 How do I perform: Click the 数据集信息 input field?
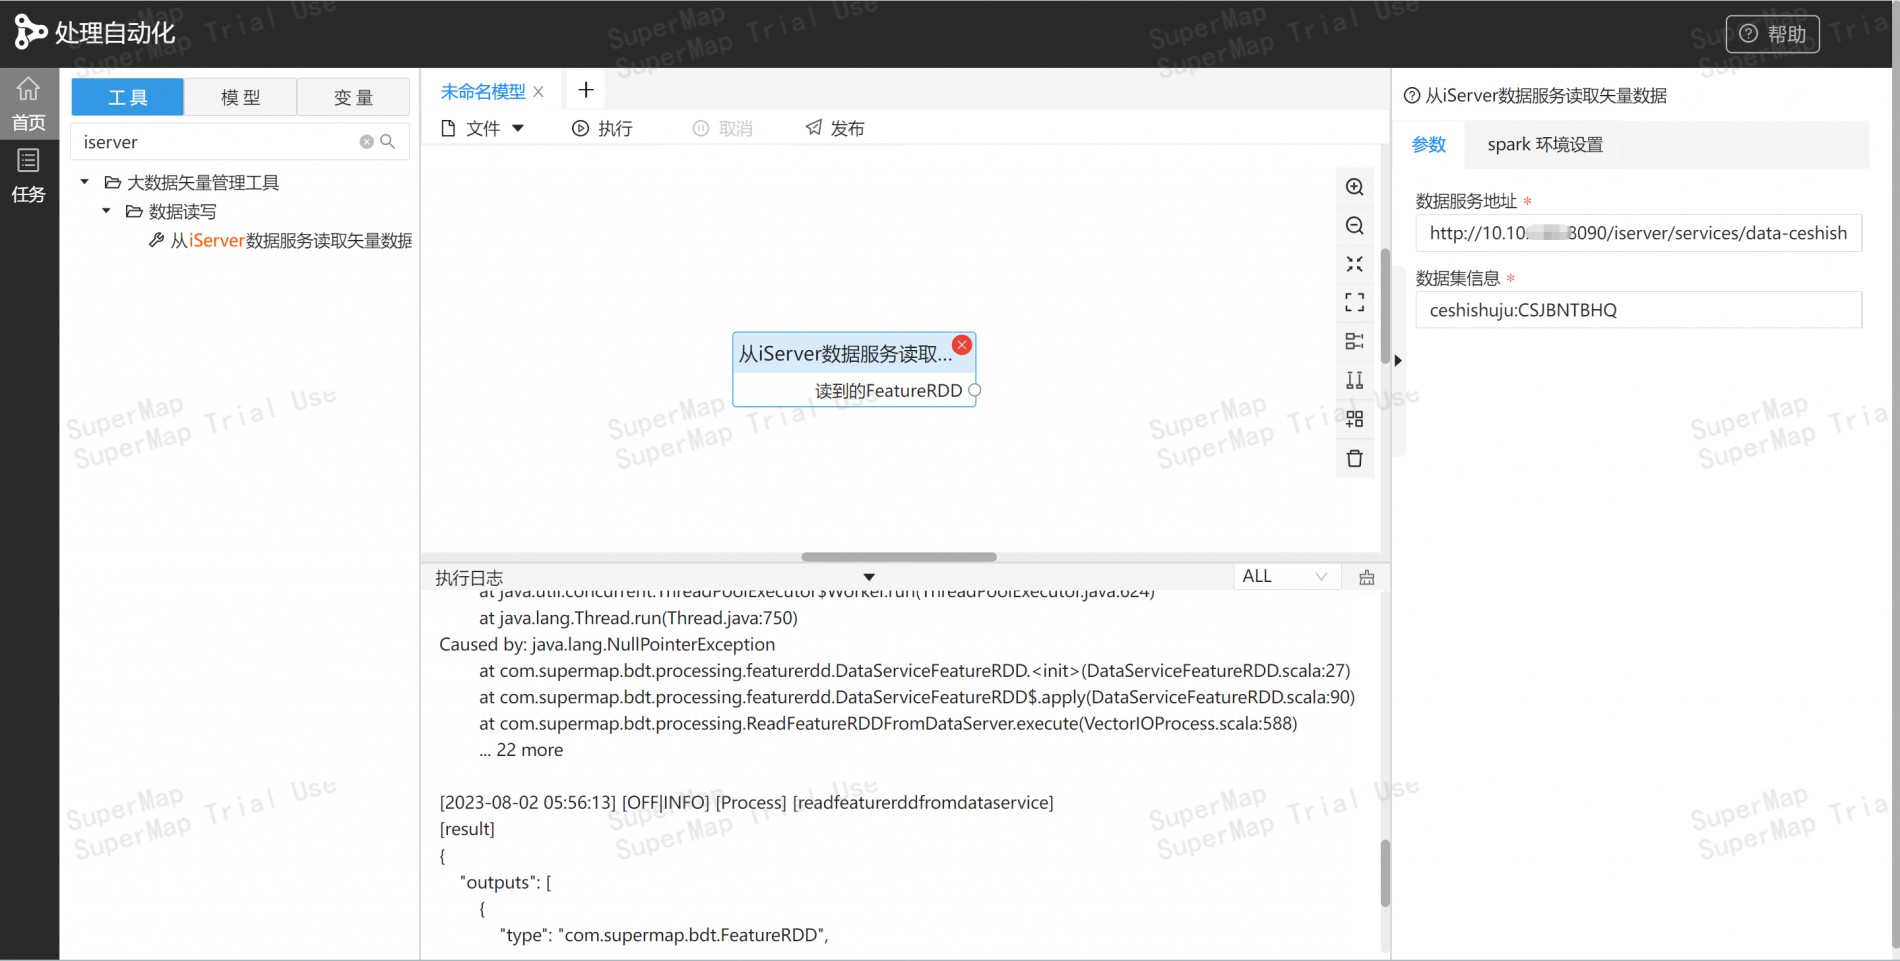1639,310
